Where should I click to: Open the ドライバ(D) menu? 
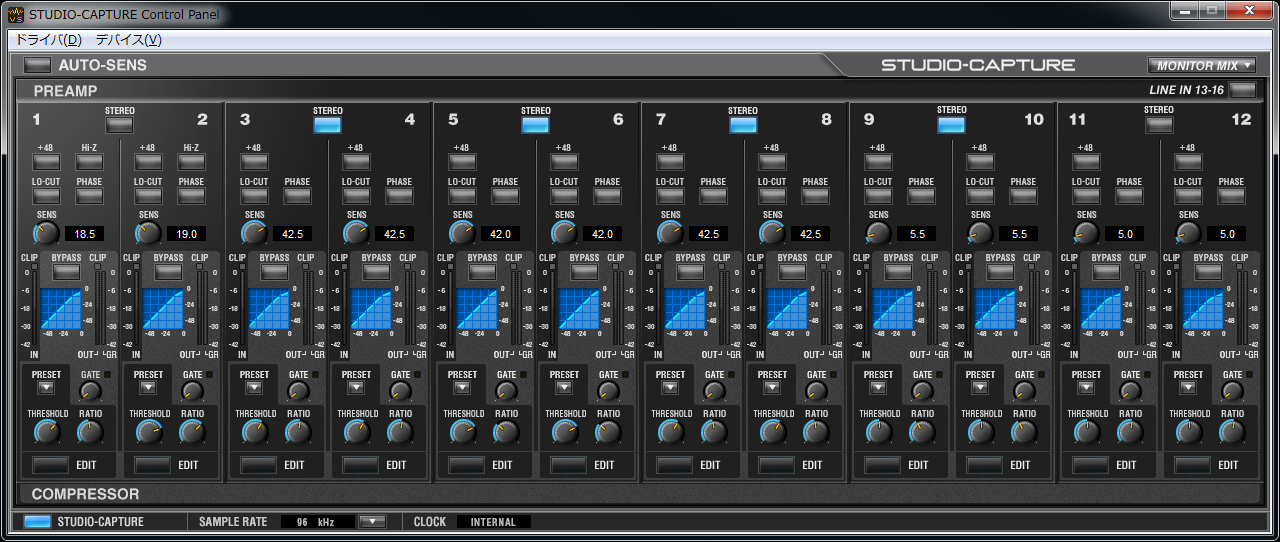point(47,40)
